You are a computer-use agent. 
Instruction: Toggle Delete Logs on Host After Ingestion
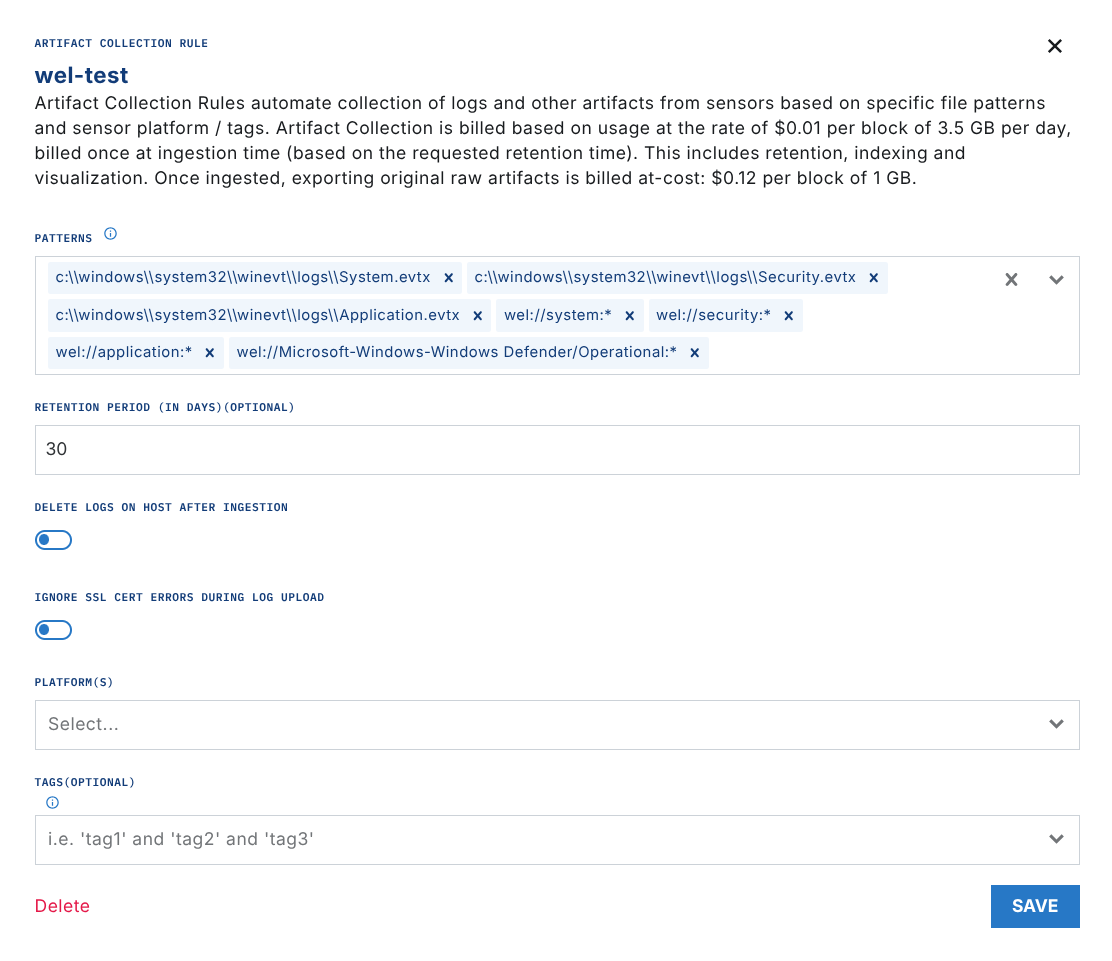tap(54, 540)
